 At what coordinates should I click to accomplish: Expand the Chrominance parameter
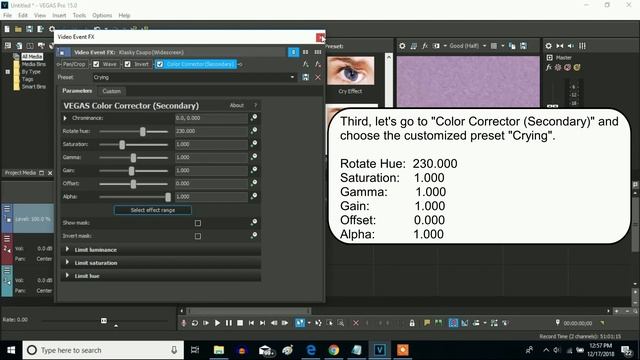[x=65, y=118]
